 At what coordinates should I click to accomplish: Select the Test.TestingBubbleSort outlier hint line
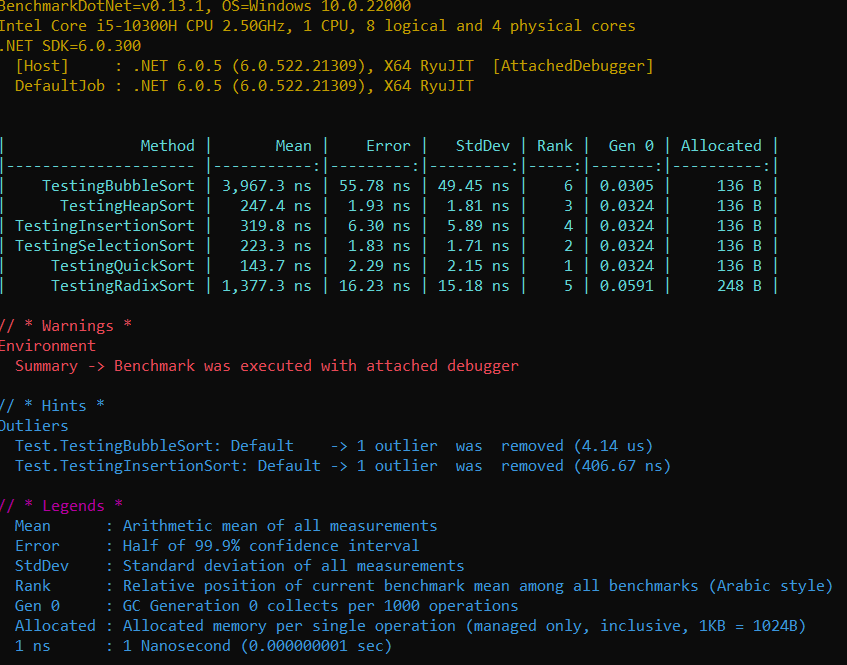(334, 446)
